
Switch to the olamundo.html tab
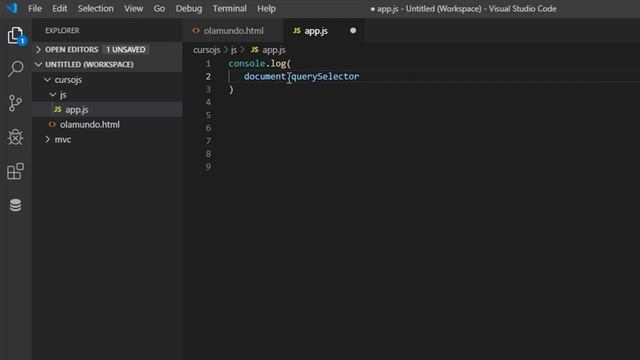pos(233,31)
